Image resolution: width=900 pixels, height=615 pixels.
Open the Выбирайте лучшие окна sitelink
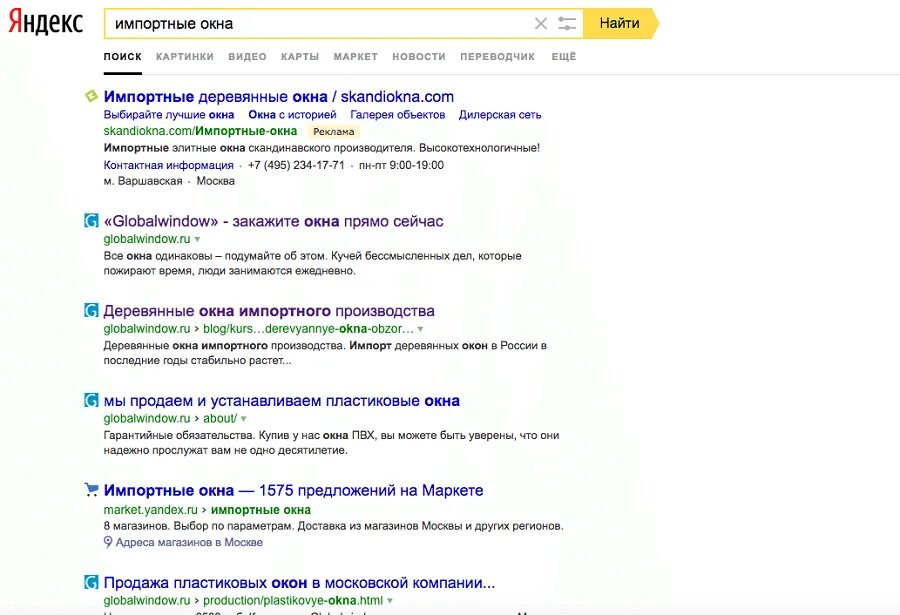coord(169,114)
